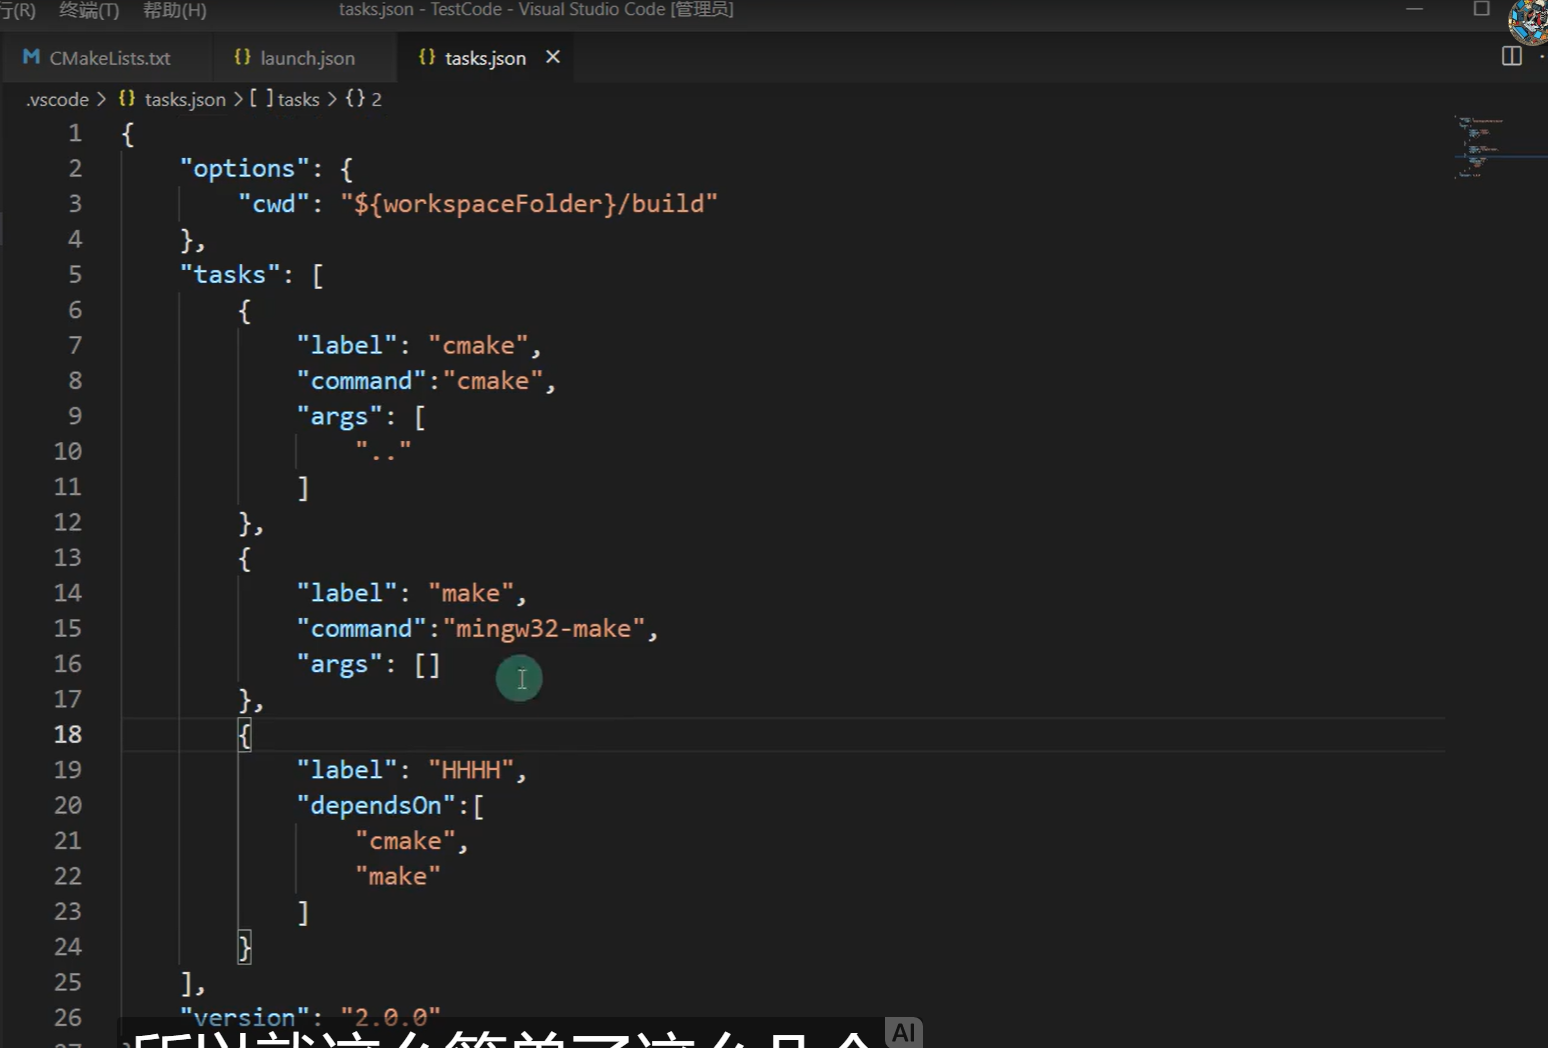Click the "command" key on line 8
This screenshot has height=1048, width=1548.
point(361,380)
